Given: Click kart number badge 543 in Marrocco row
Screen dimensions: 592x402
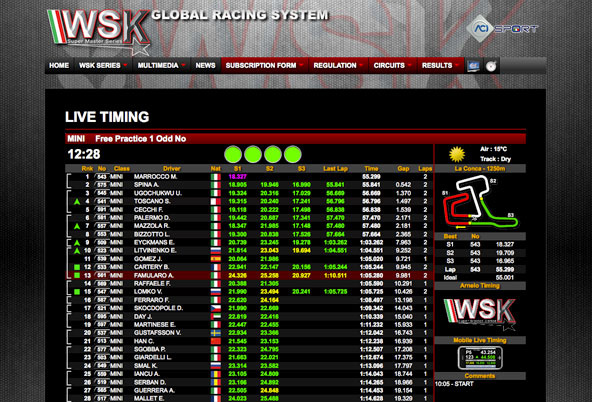Looking at the screenshot, I should pos(102,177).
